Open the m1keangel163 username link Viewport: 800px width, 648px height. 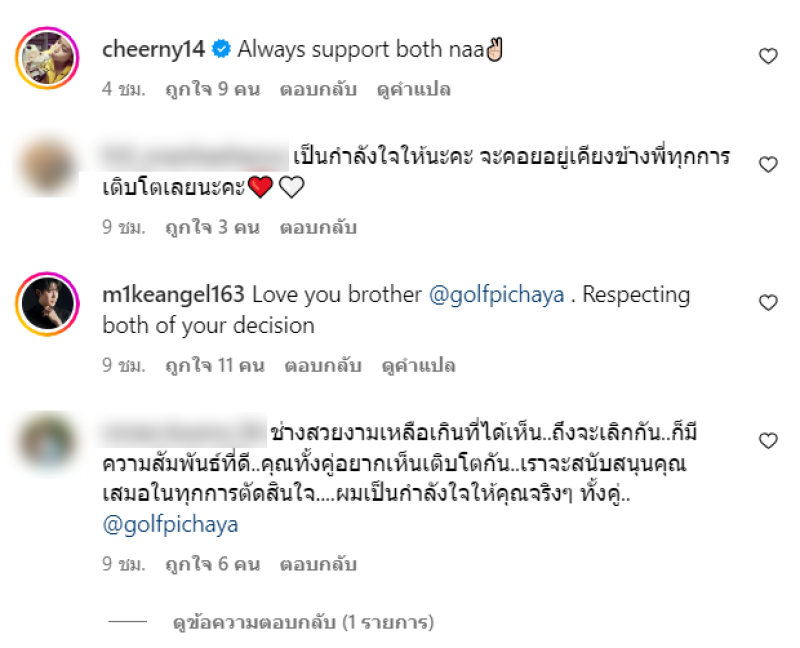point(173,295)
